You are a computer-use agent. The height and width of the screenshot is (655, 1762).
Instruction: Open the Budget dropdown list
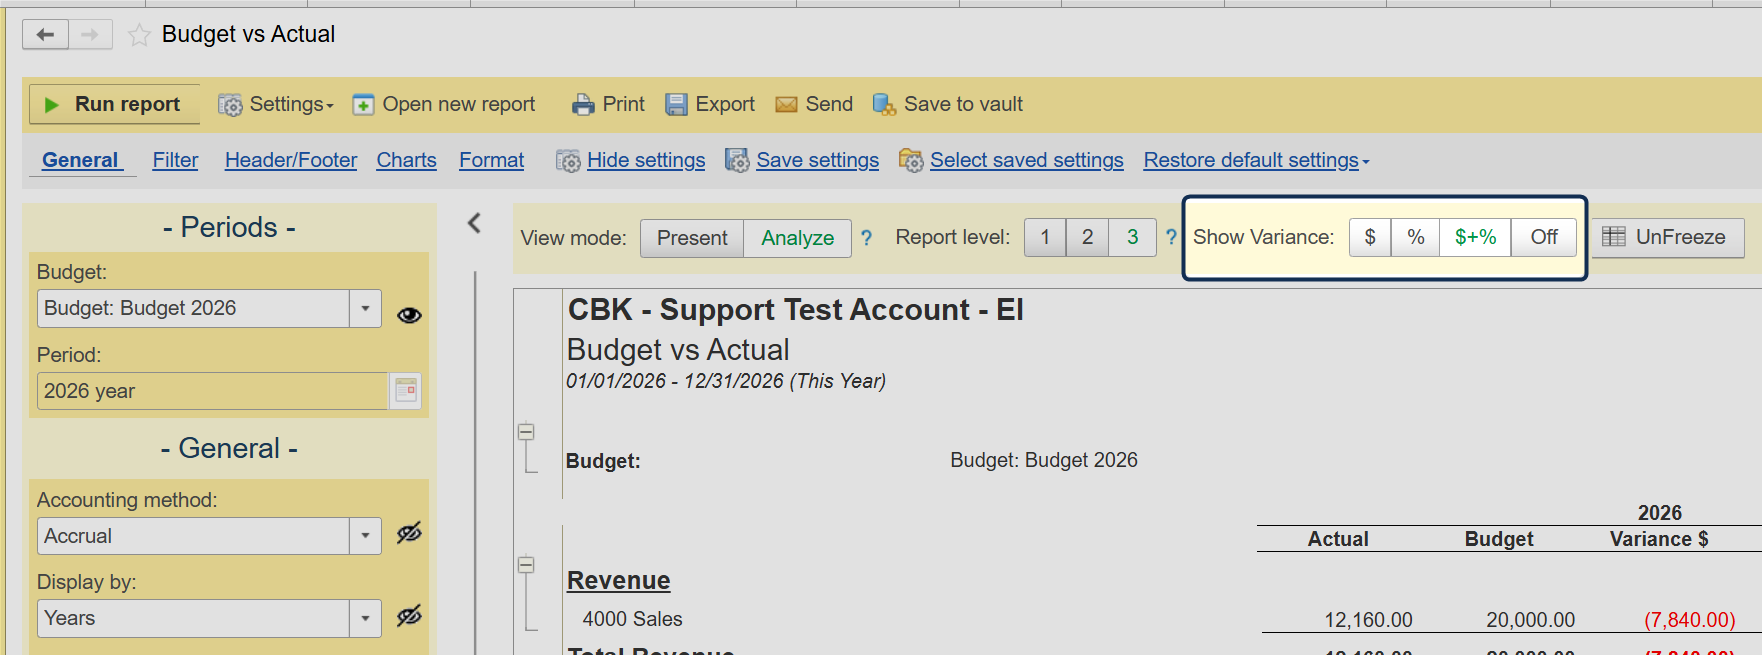pyautogui.click(x=365, y=308)
